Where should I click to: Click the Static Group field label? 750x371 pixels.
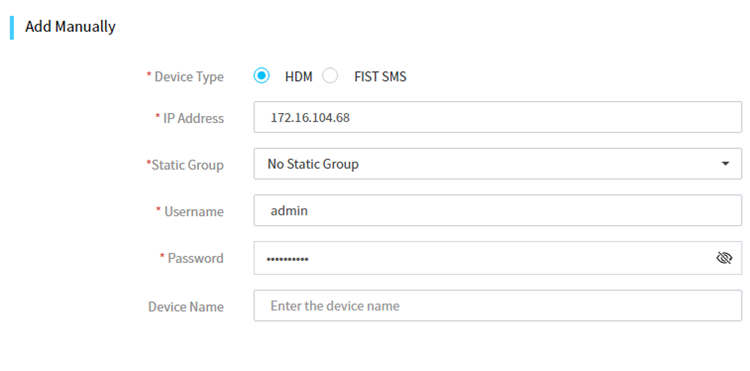point(185,165)
